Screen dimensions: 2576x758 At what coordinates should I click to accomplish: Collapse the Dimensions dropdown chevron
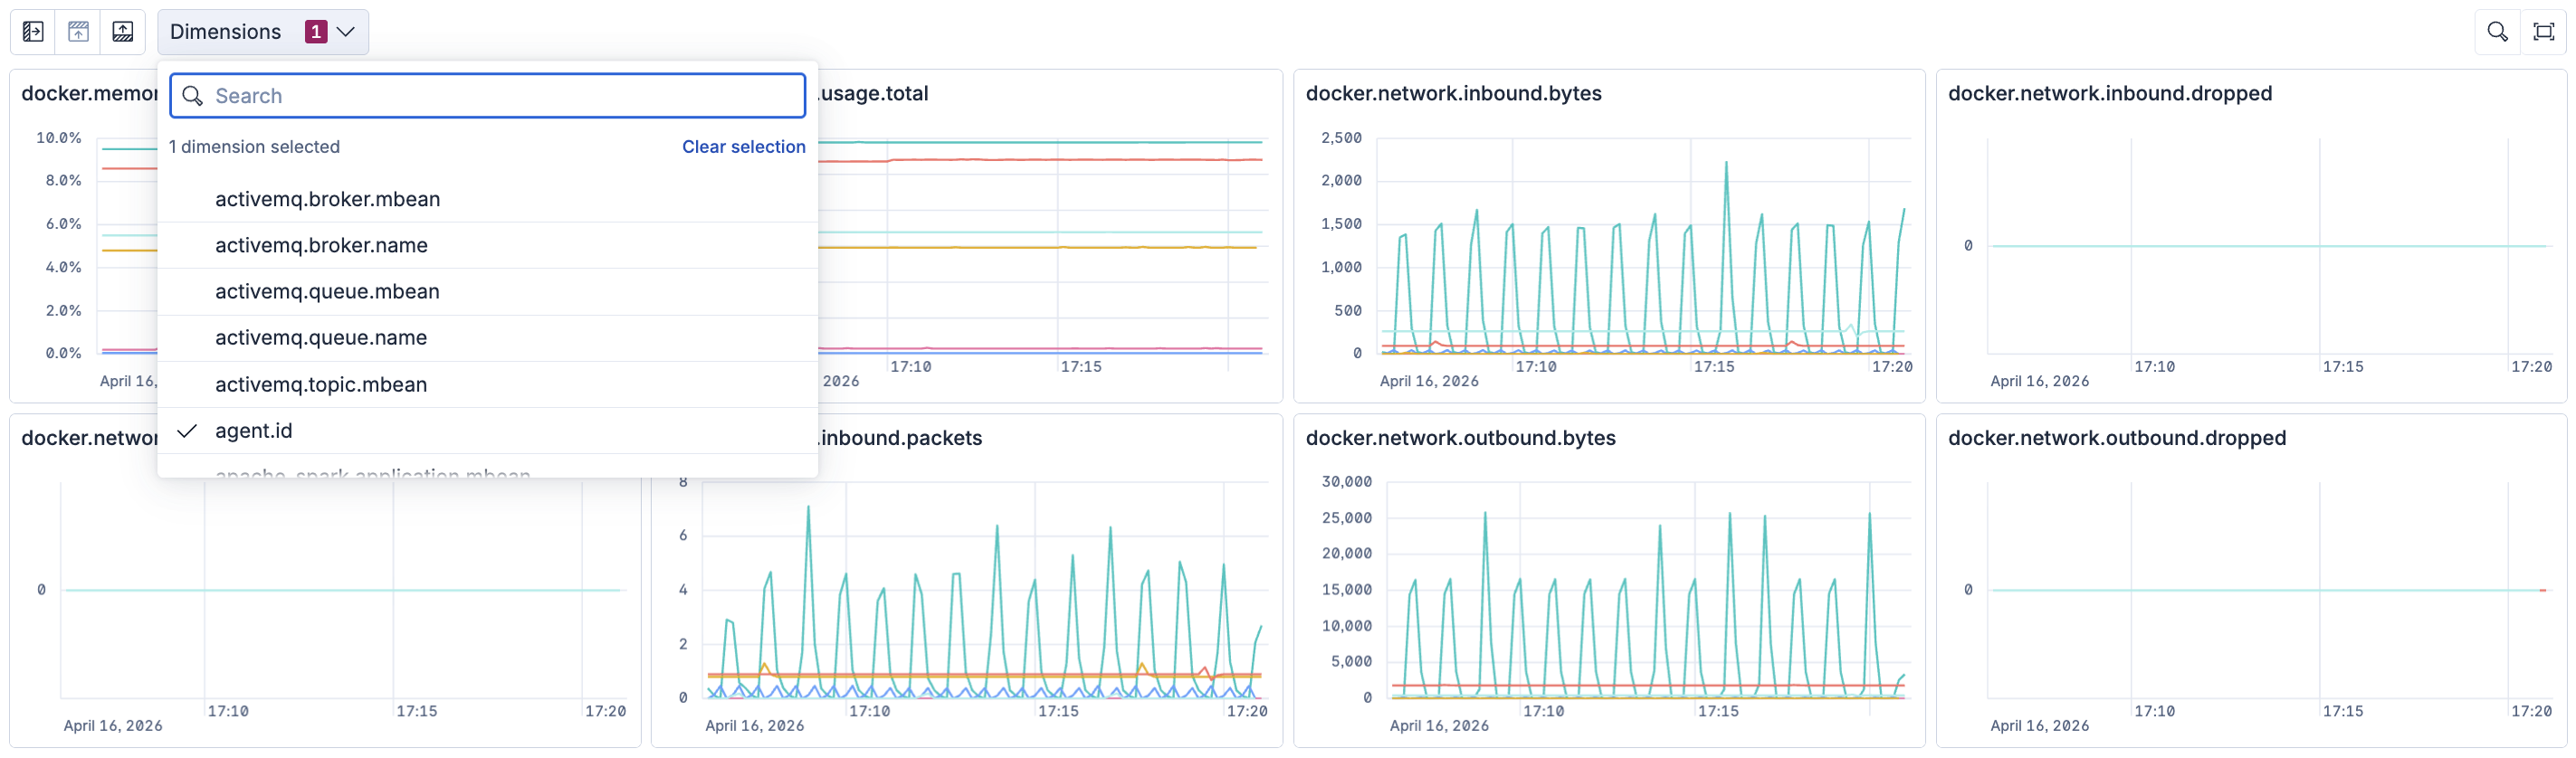[346, 32]
